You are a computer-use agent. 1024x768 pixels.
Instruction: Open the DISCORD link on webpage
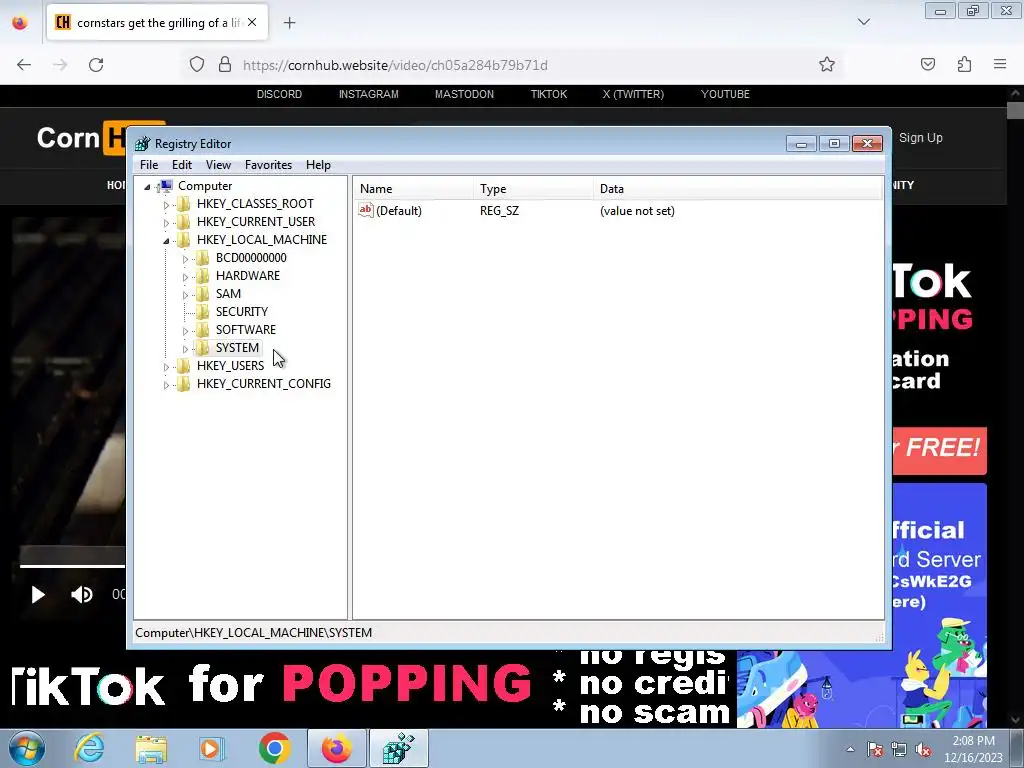tap(279, 94)
